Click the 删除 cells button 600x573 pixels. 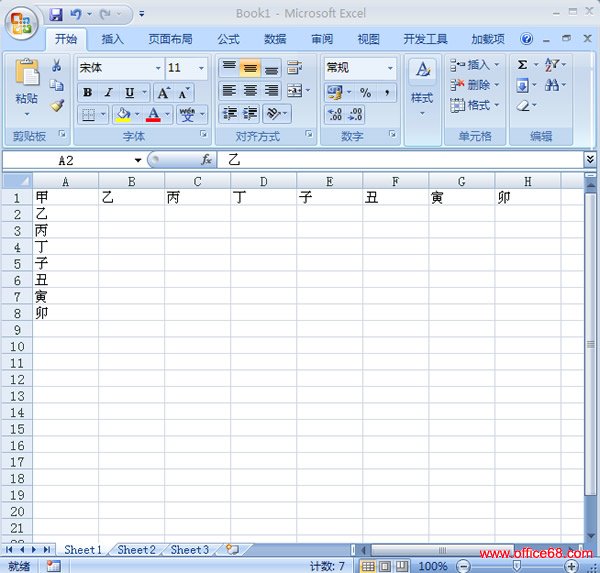[474, 85]
